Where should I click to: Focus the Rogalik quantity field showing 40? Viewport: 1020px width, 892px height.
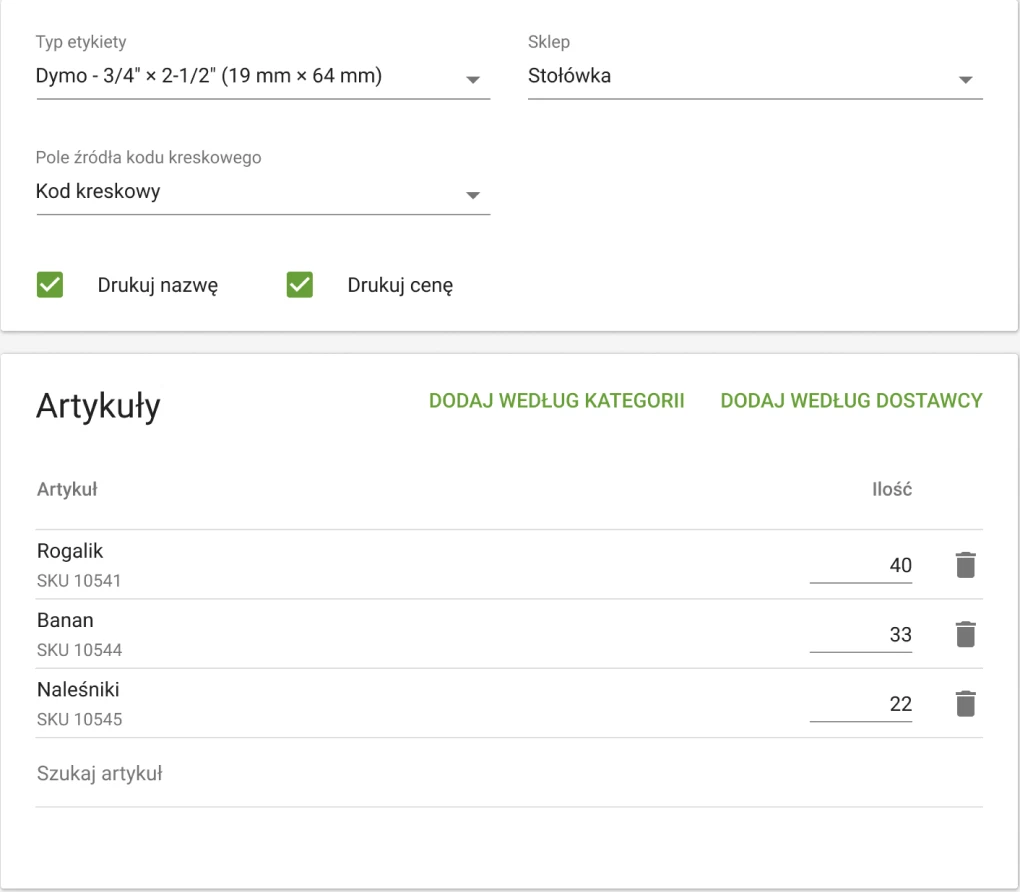point(860,565)
